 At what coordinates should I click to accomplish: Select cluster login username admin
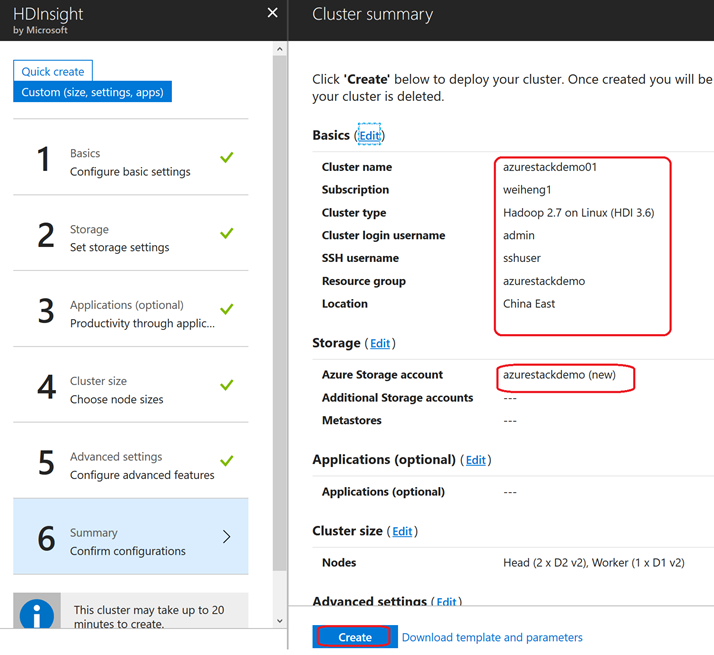pyautogui.click(x=519, y=235)
